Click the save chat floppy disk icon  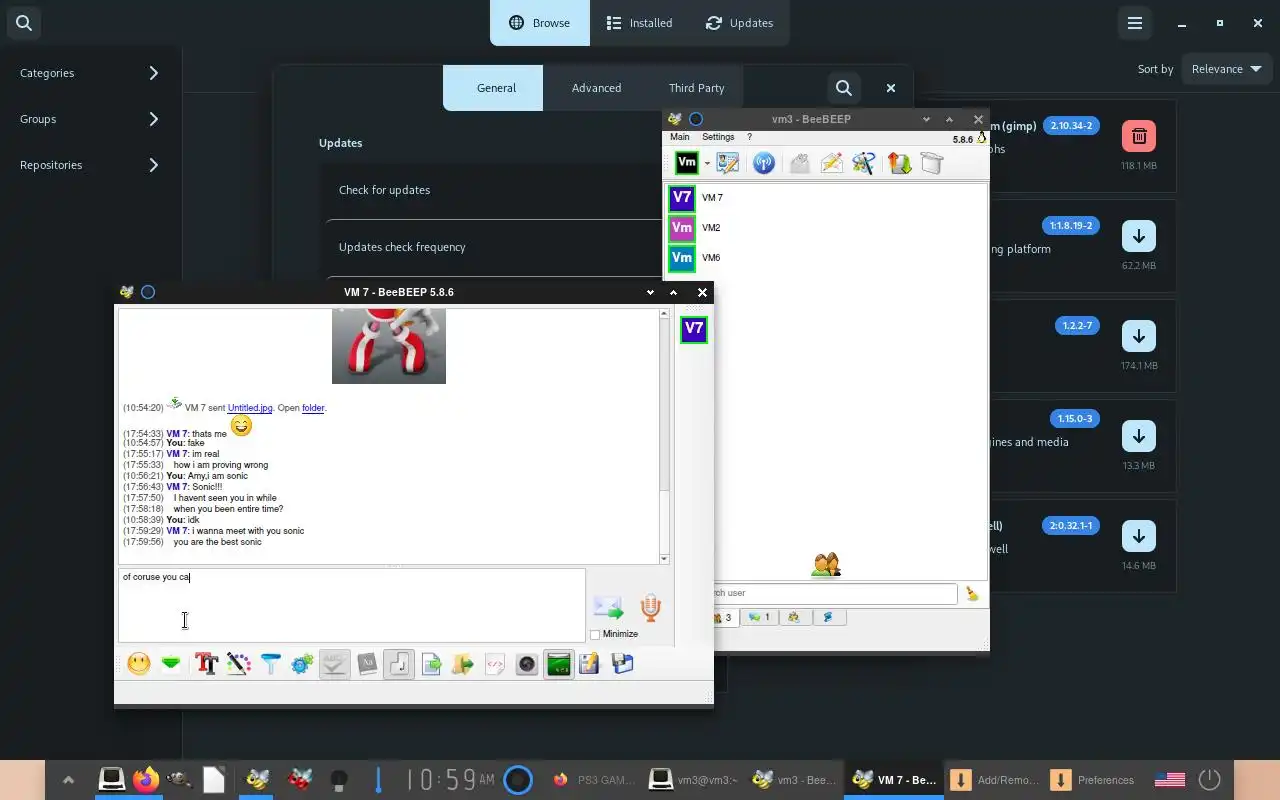pos(623,664)
